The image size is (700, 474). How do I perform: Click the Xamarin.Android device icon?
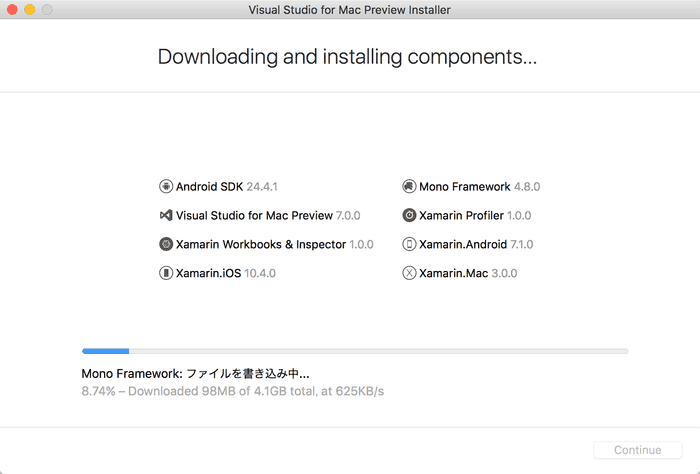(409, 244)
